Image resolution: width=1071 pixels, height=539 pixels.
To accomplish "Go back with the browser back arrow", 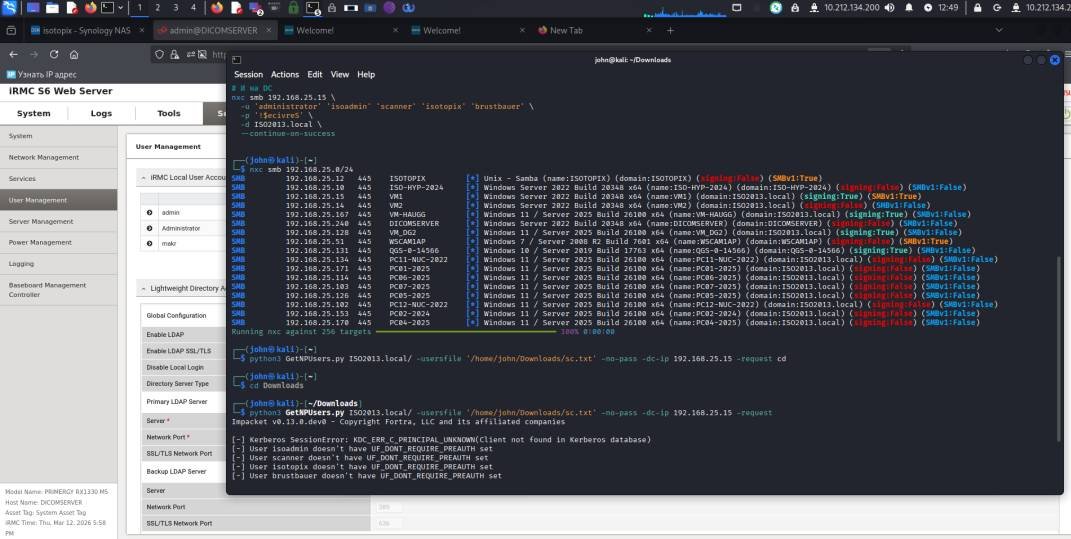I will click(14, 55).
